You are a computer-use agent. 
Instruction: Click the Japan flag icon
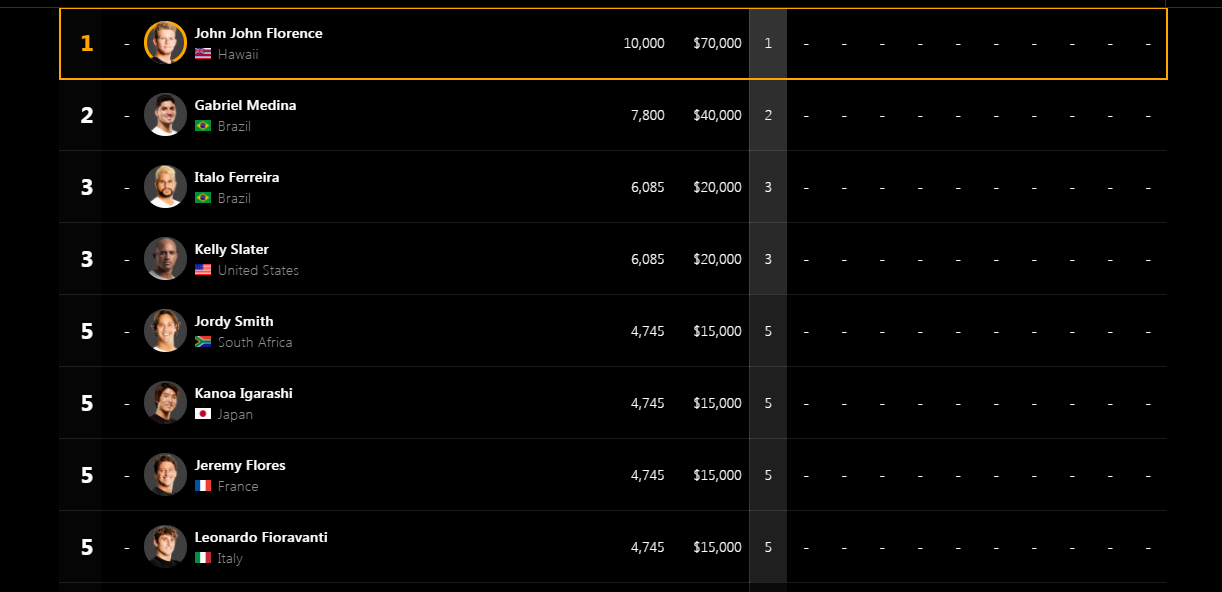coord(203,414)
